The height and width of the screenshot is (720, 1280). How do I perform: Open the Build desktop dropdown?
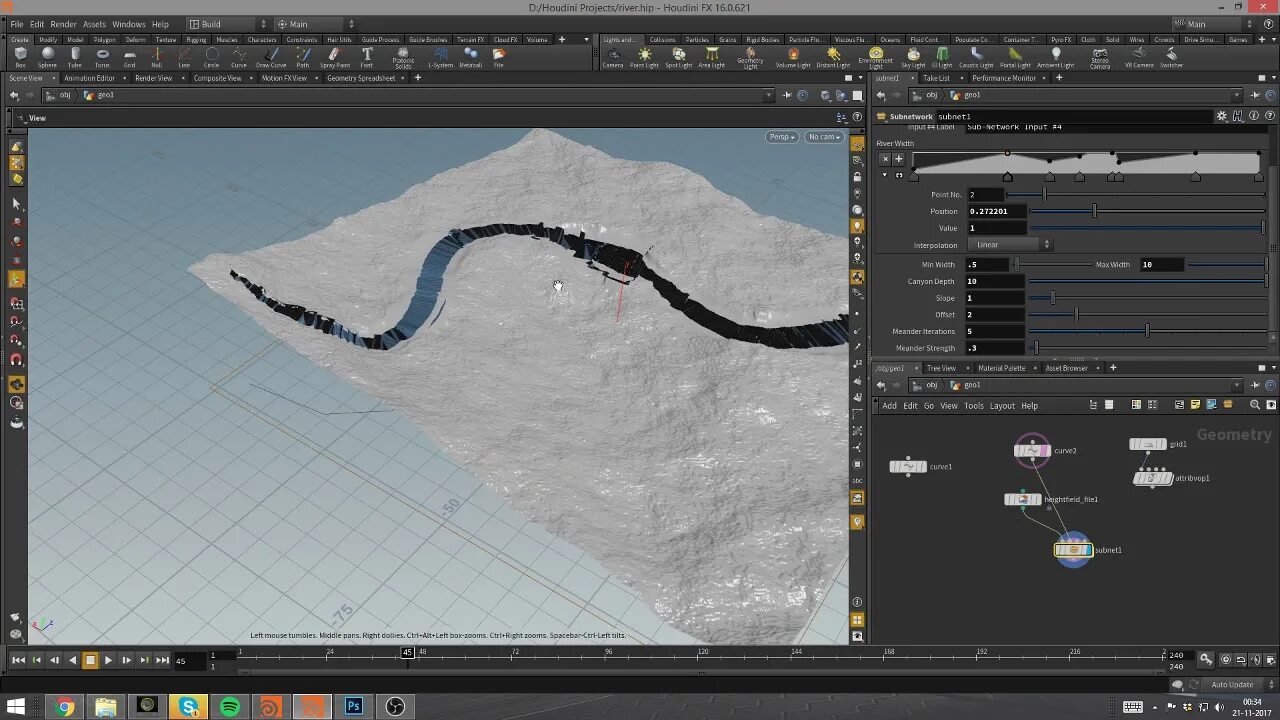pos(228,24)
